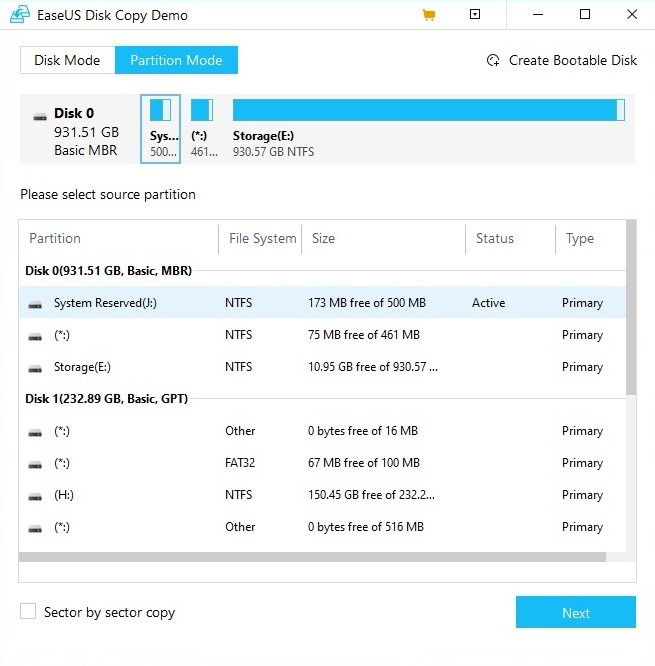The image size is (655, 666).
Task: Click '0 bytes free of 16 MB' cell
Action: point(363,431)
